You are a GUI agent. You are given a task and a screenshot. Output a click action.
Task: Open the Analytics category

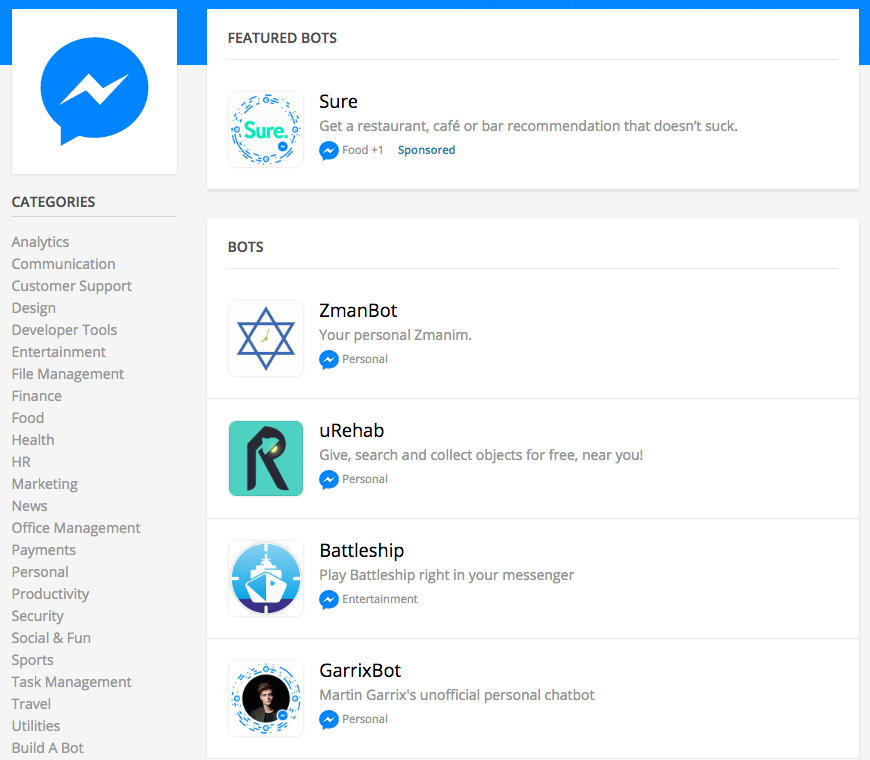41,242
